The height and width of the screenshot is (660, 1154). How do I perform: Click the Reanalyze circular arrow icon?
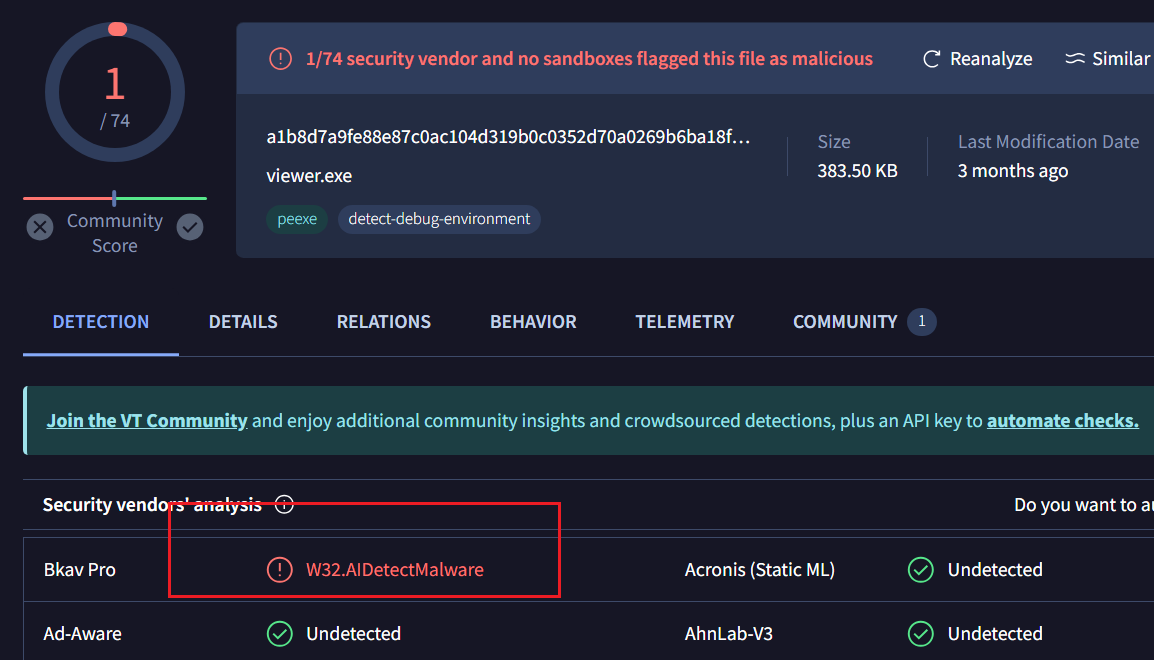pos(931,59)
